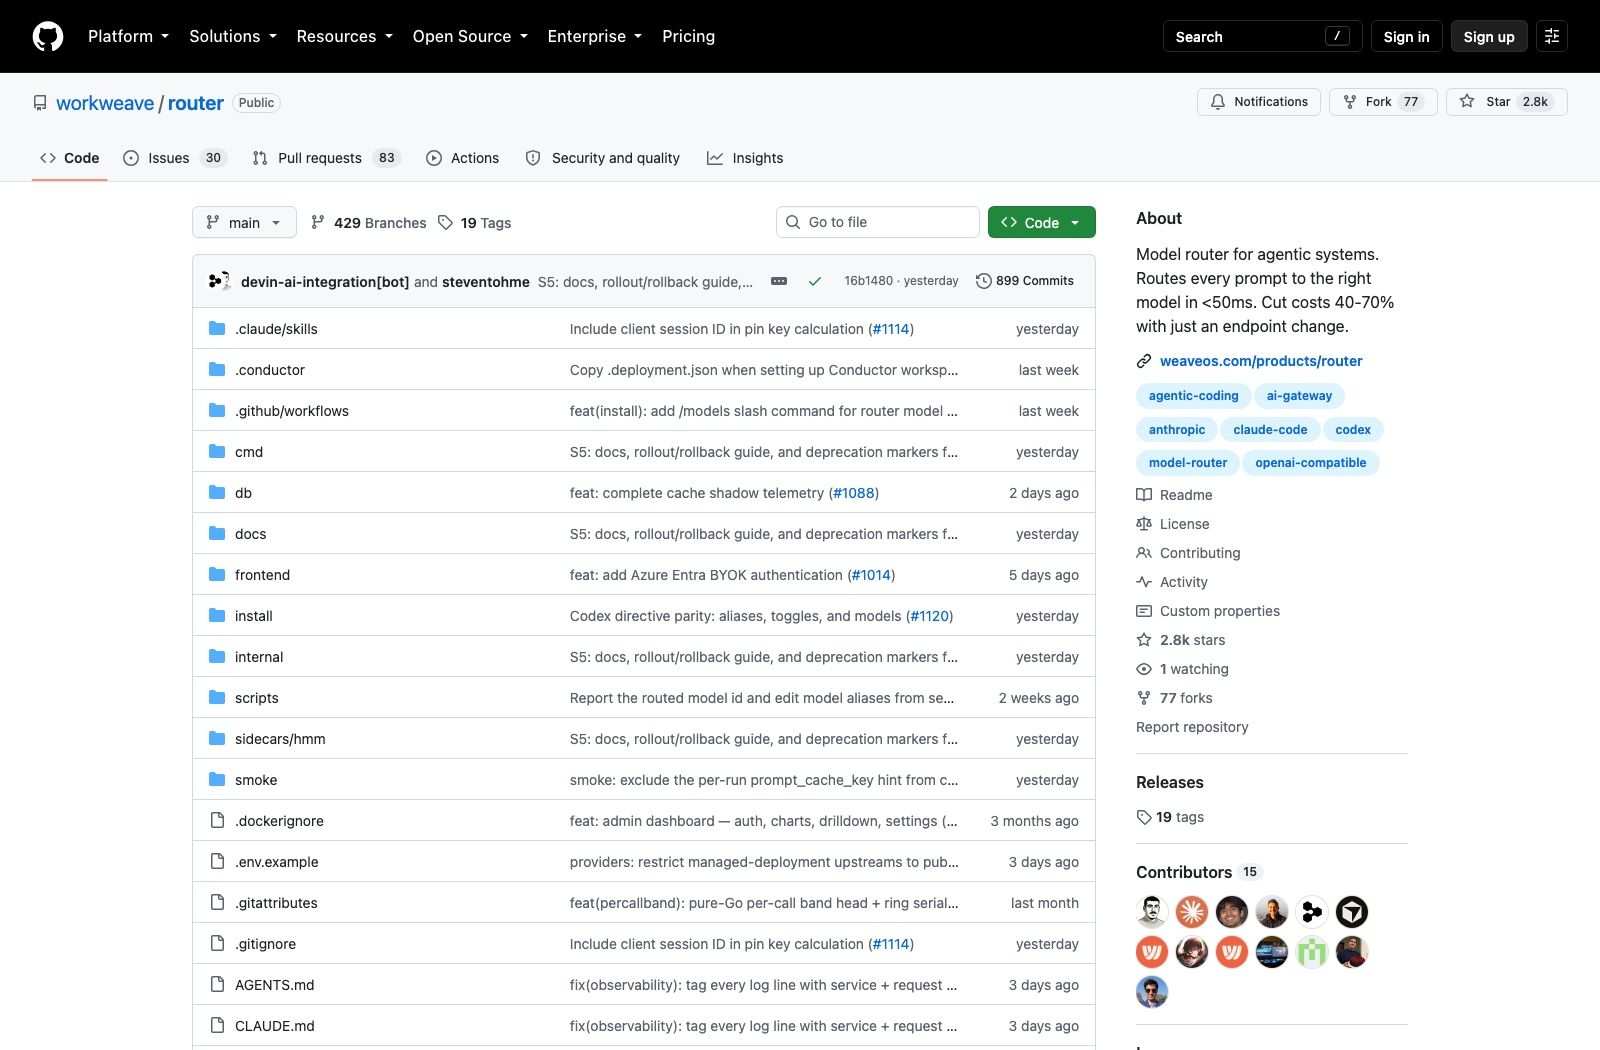Open the Security and quality tab
Screen dimensions: 1600x1050
pyautogui.click(x=602, y=158)
